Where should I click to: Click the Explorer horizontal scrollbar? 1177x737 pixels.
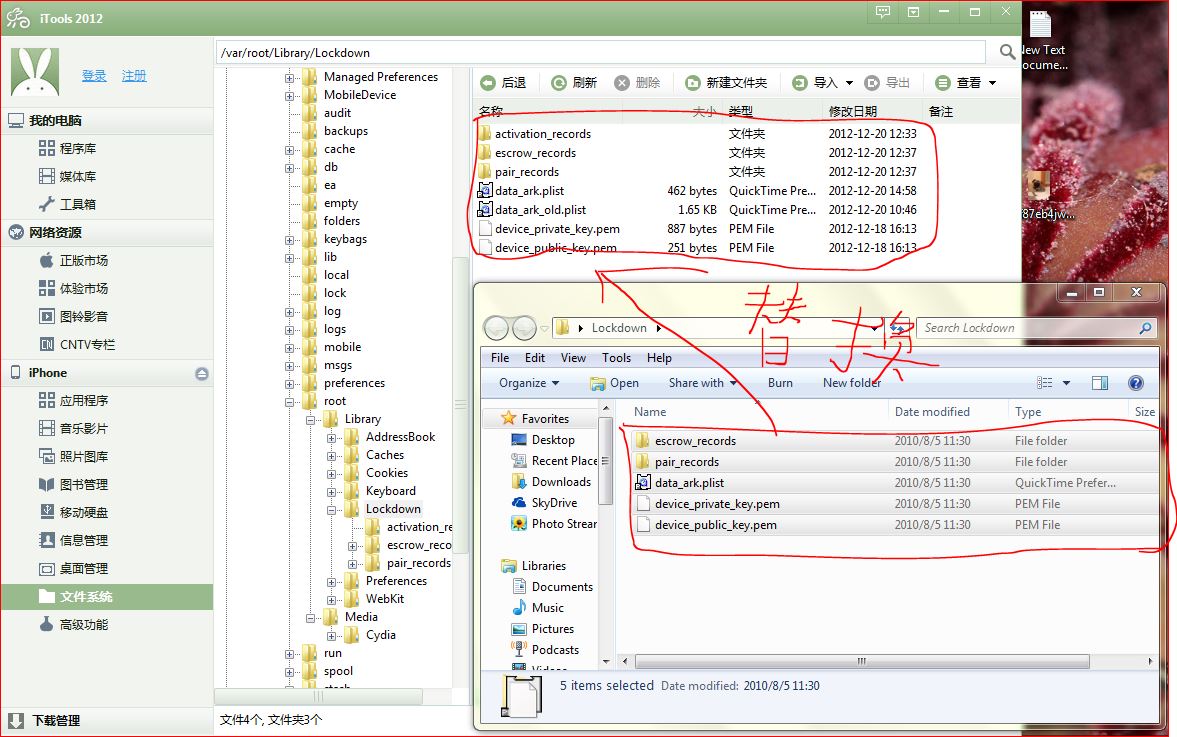(x=862, y=661)
